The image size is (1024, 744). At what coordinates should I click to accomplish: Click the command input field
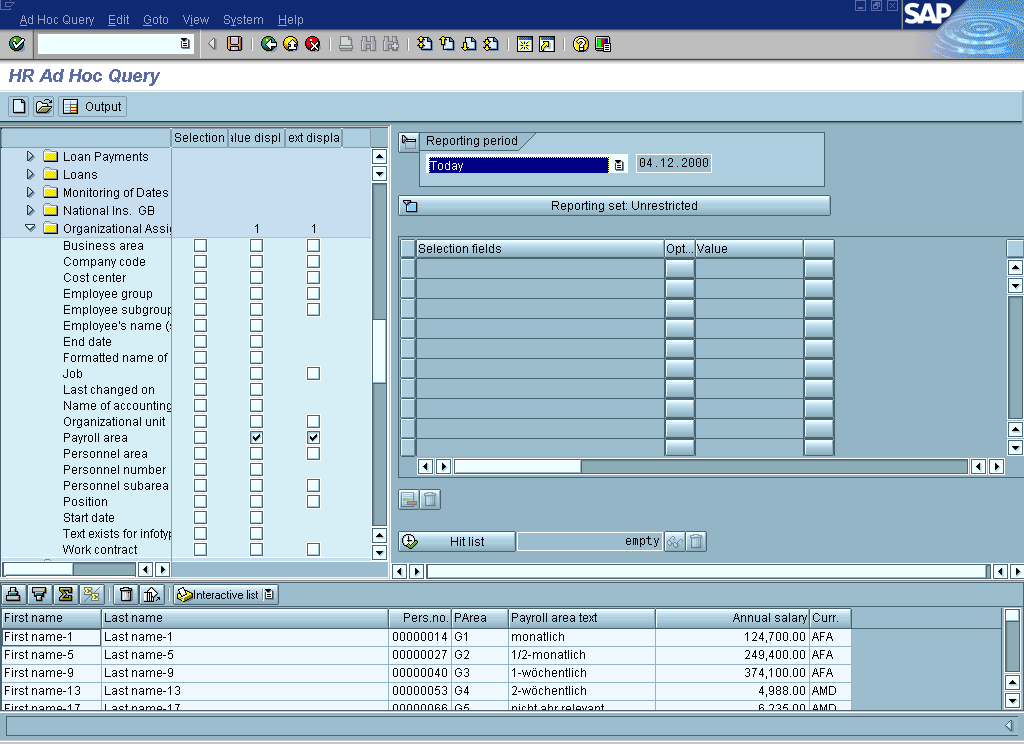pyautogui.click(x=109, y=44)
